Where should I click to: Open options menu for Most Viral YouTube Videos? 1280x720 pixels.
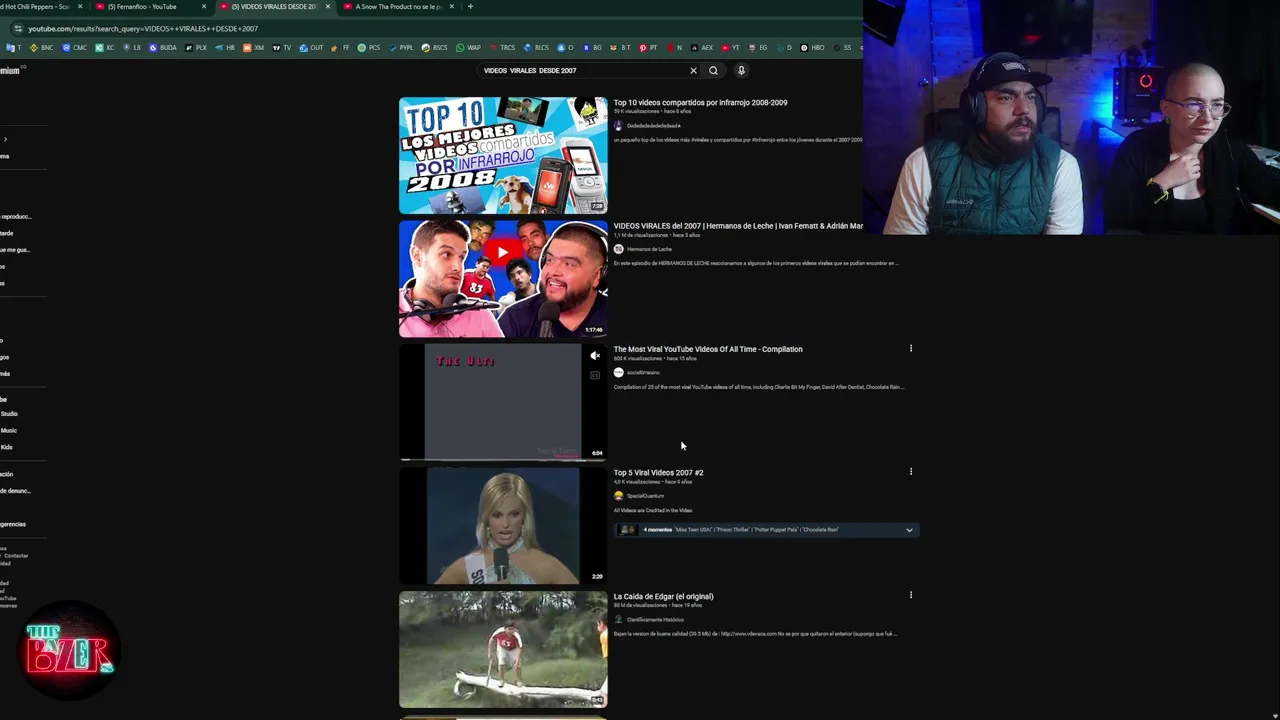(910, 348)
